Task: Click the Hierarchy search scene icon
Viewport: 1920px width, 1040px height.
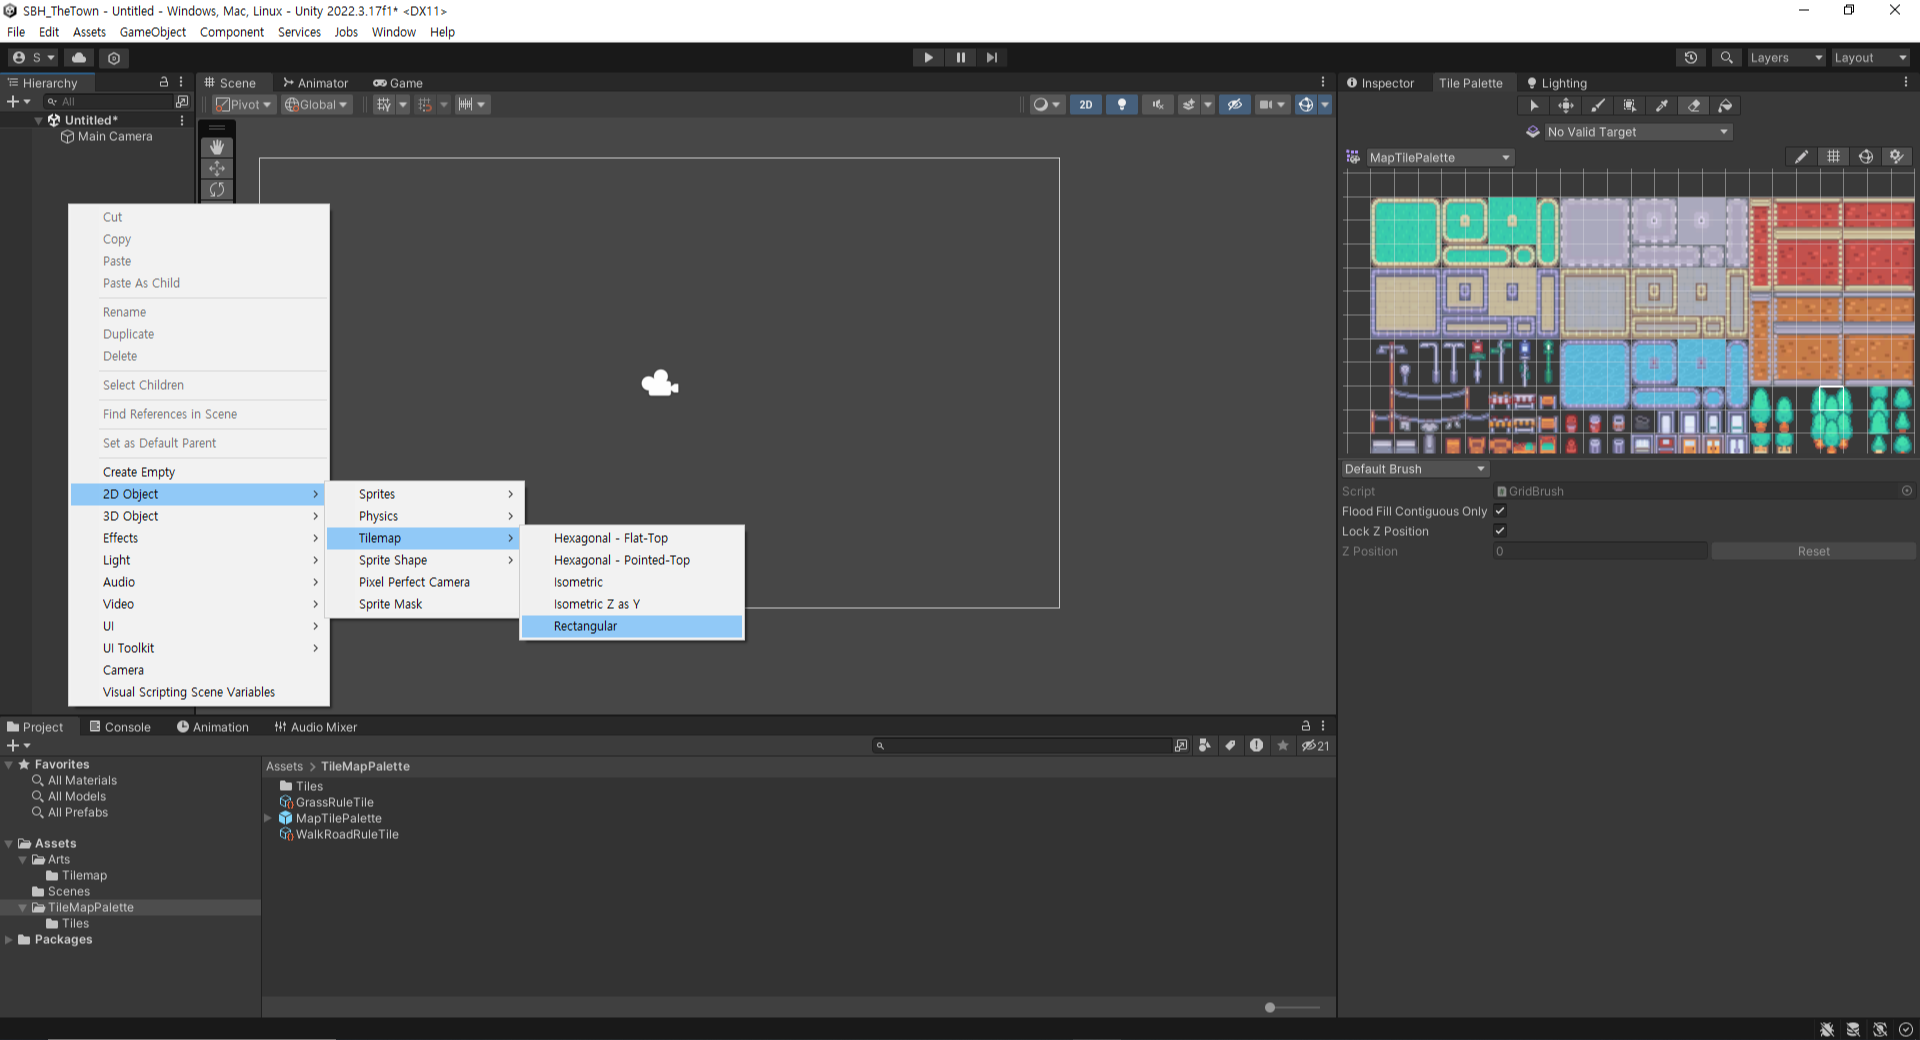Action: point(182,101)
